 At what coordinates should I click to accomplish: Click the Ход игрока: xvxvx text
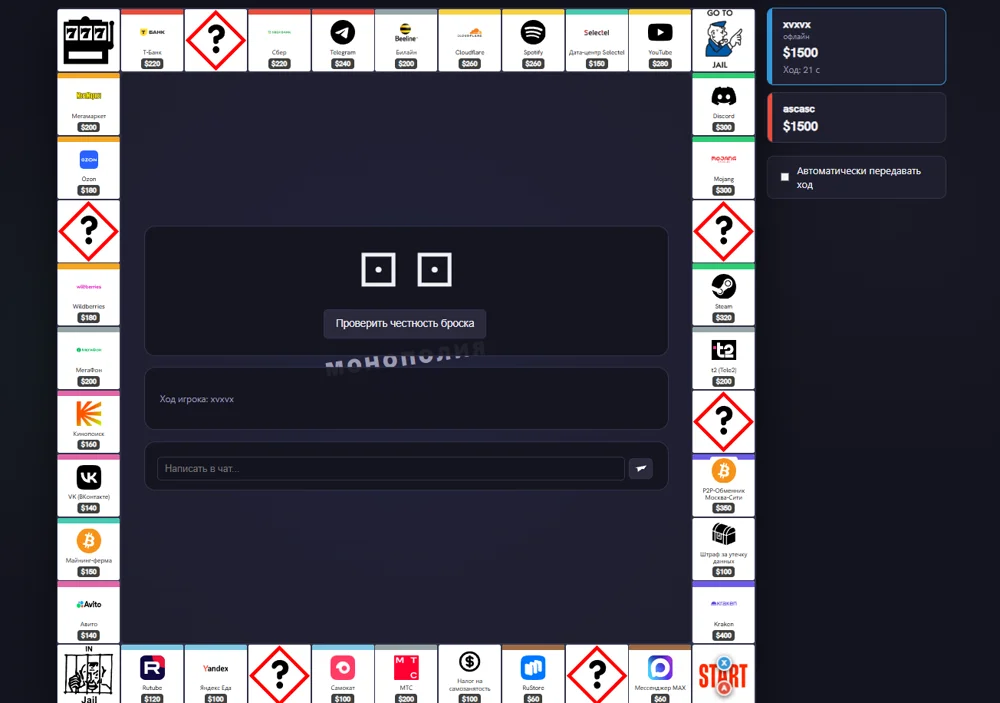pyautogui.click(x=196, y=399)
